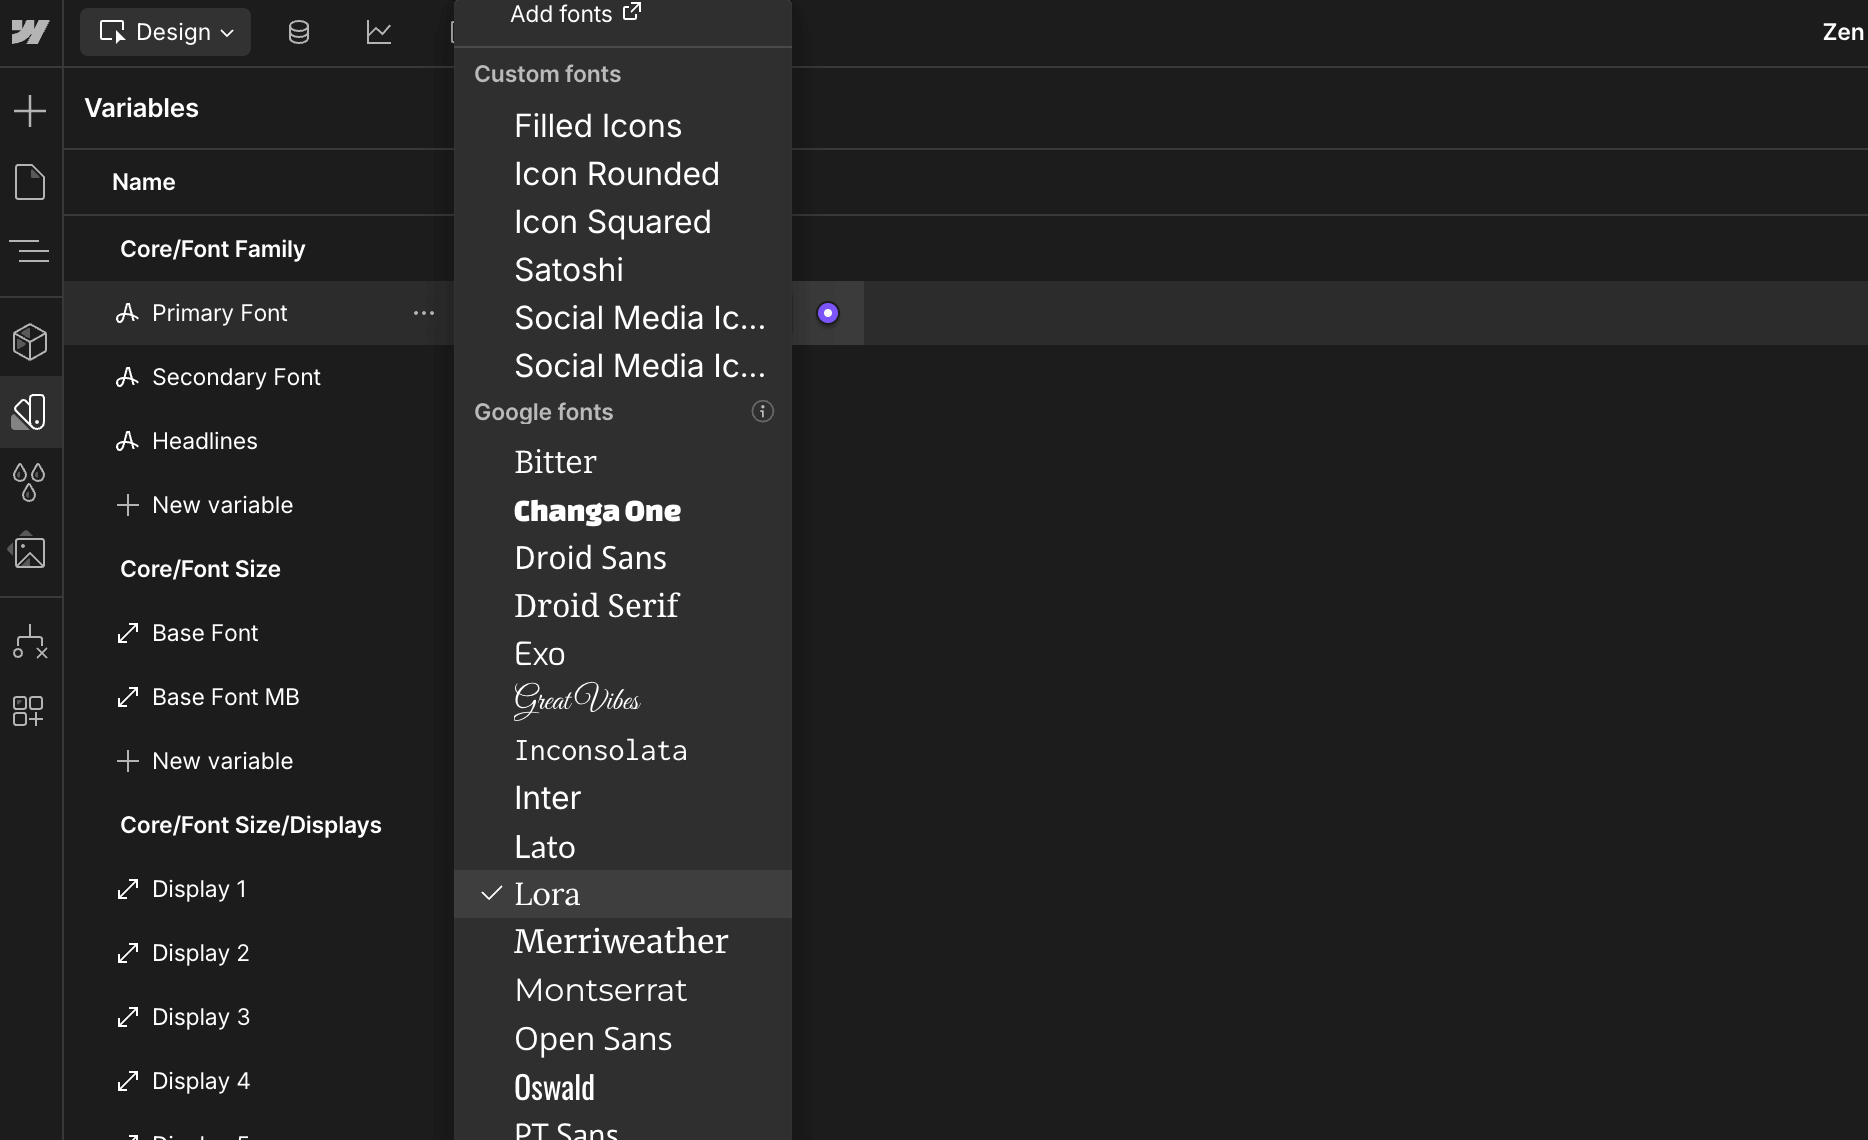This screenshot has height=1140, width=1868.
Task: Select Montserrat font
Action: [x=623, y=990]
